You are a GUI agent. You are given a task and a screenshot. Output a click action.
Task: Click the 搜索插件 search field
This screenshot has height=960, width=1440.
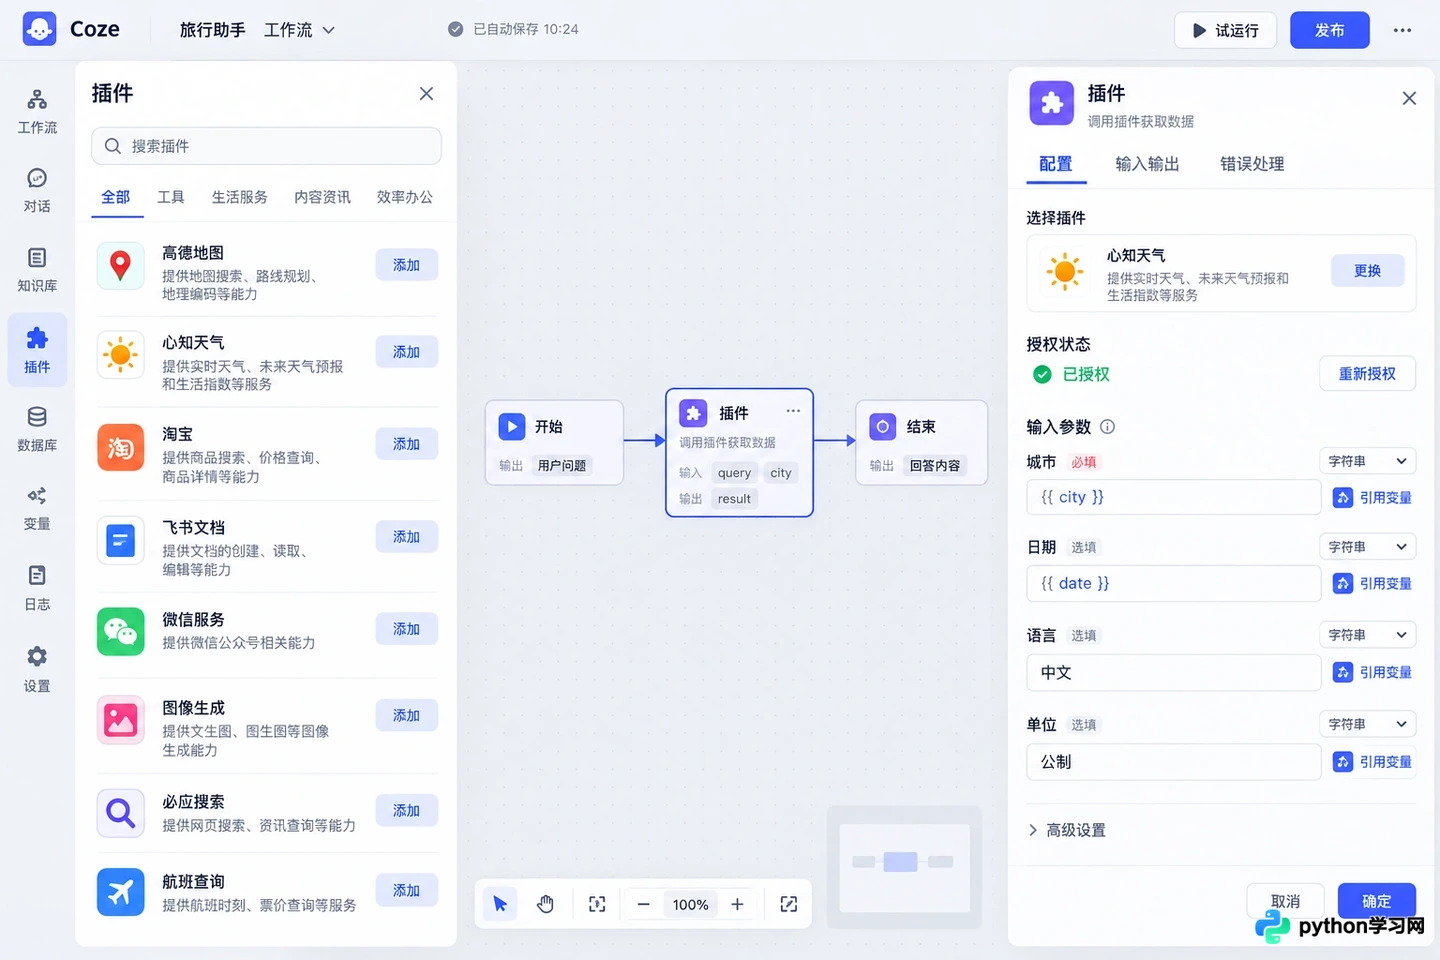tap(266, 146)
